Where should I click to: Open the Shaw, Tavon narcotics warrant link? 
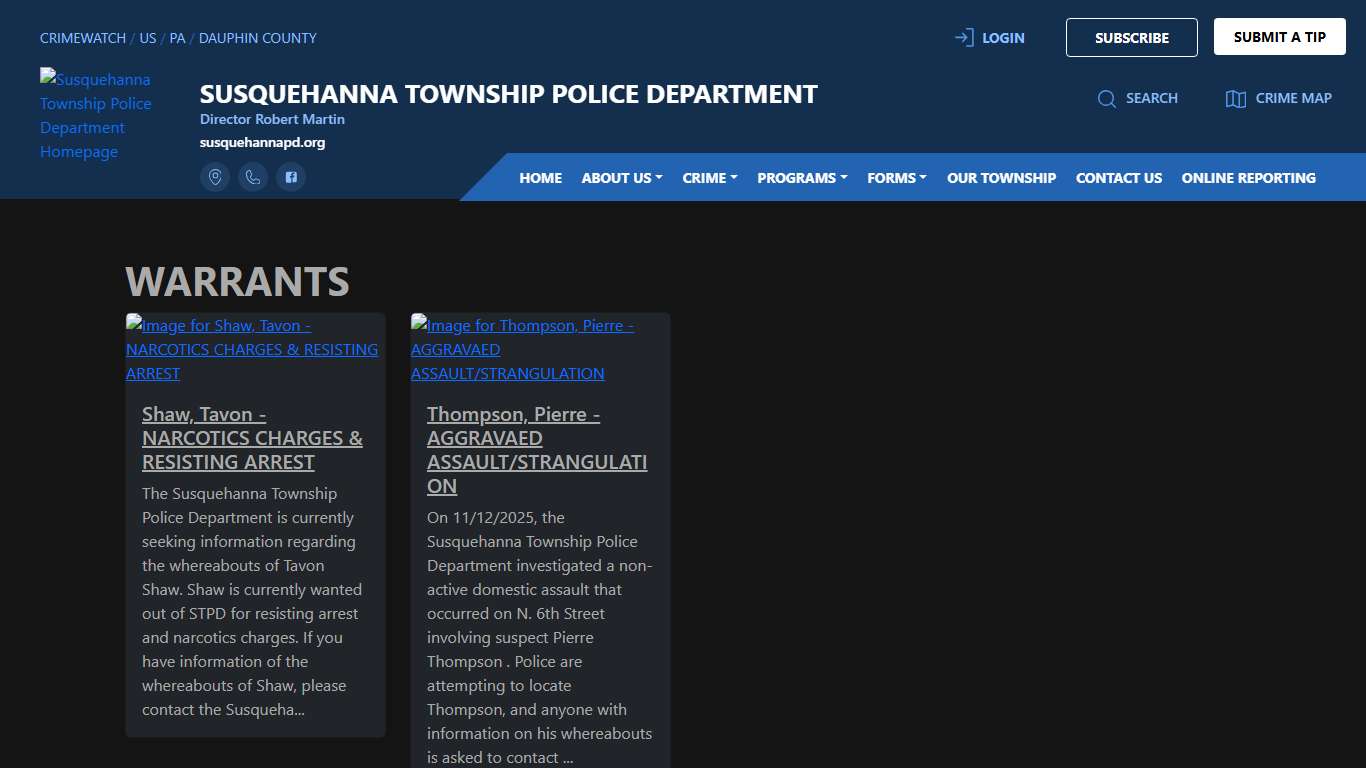[252, 438]
